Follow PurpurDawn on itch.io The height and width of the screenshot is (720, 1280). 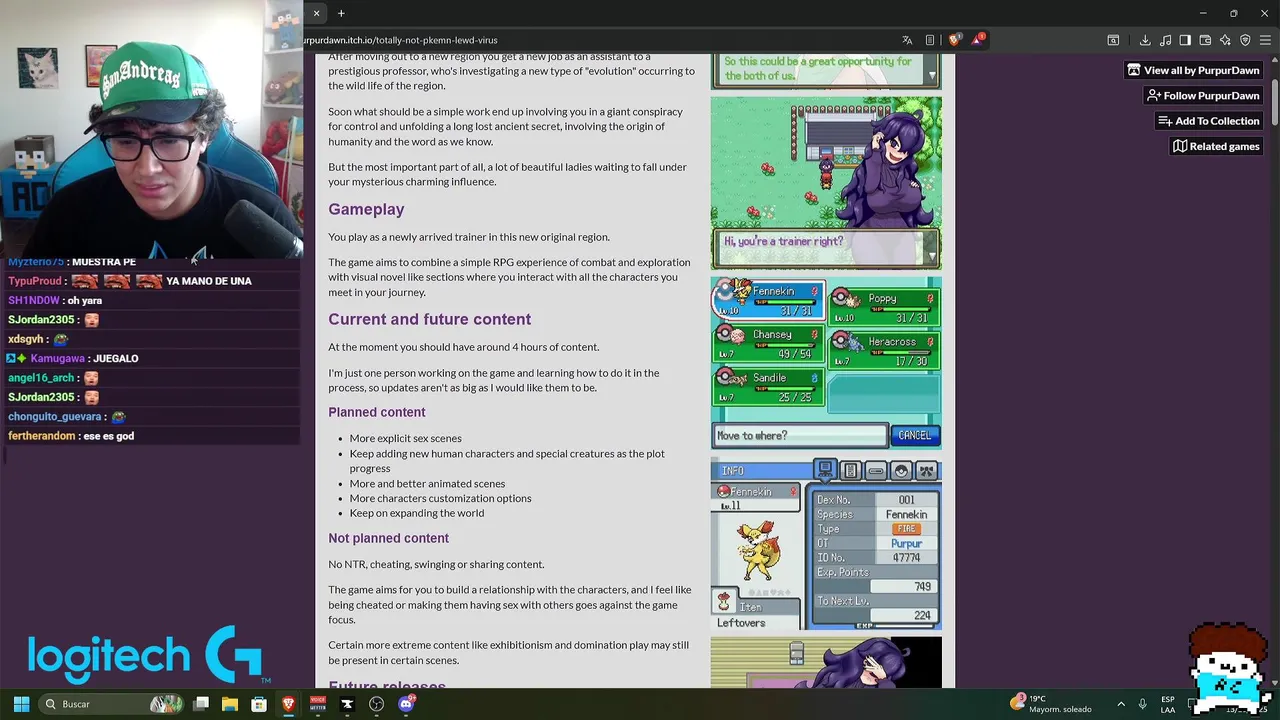coord(1203,95)
